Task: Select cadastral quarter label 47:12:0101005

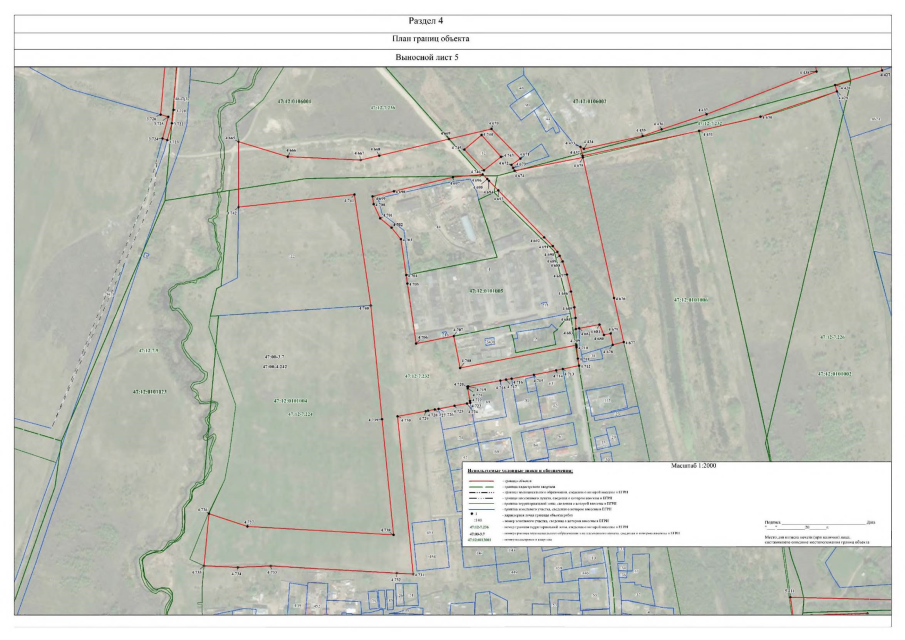Action: pos(485,290)
